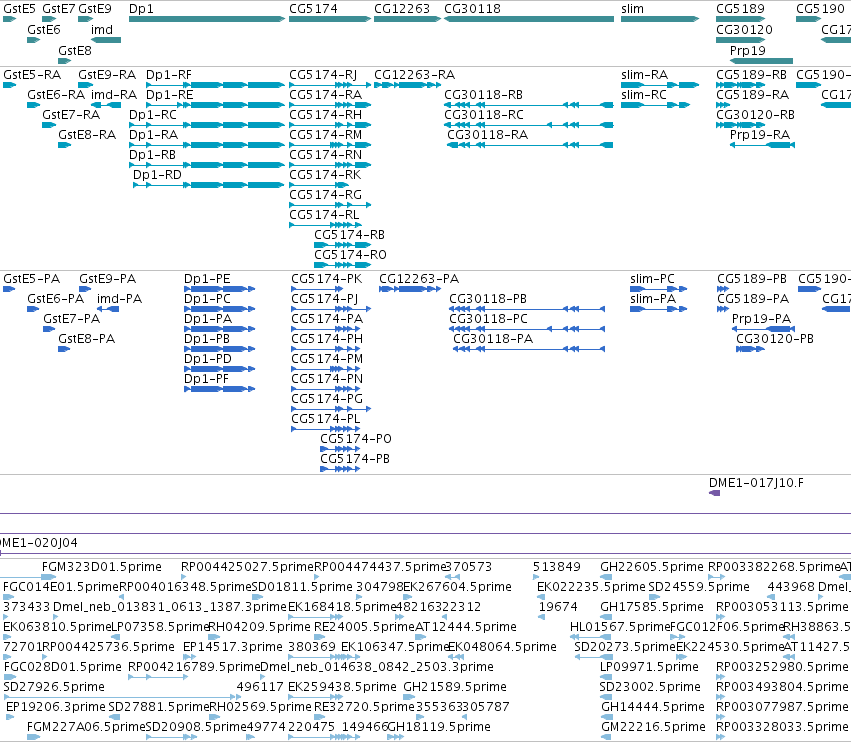Select EST EP19206.3prime
The height and width of the screenshot is (742, 851).
click(x=56, y=707)
